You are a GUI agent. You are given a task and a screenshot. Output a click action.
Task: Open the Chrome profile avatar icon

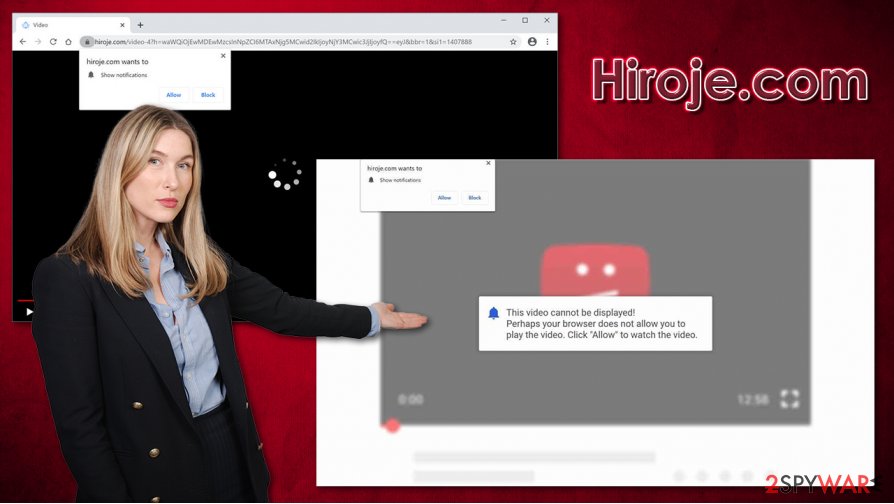pos(532,42)
